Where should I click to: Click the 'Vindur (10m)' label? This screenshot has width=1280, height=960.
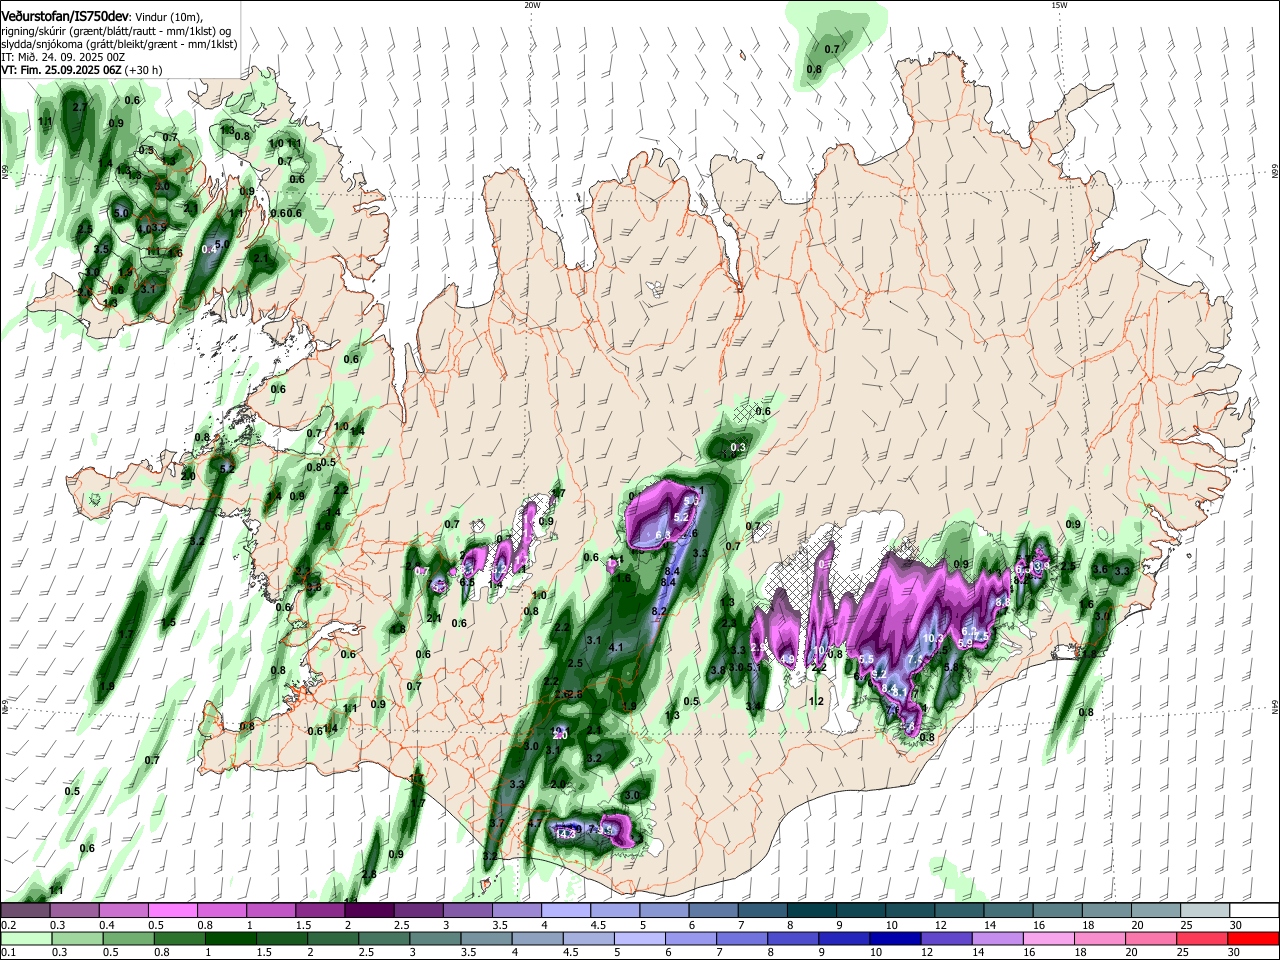point(168,16)
